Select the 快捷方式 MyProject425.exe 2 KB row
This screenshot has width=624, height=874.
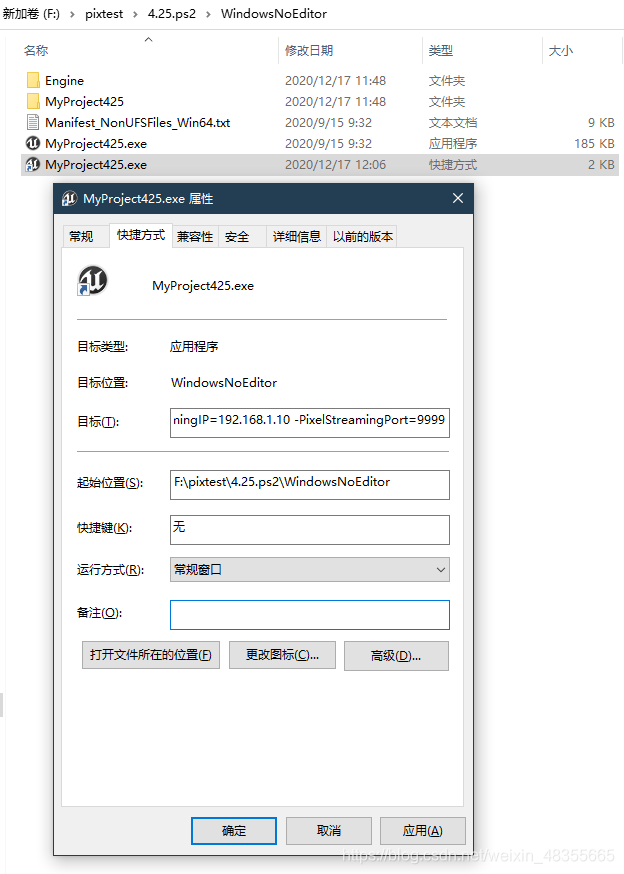pyautogui.click(x=320, y=164)
